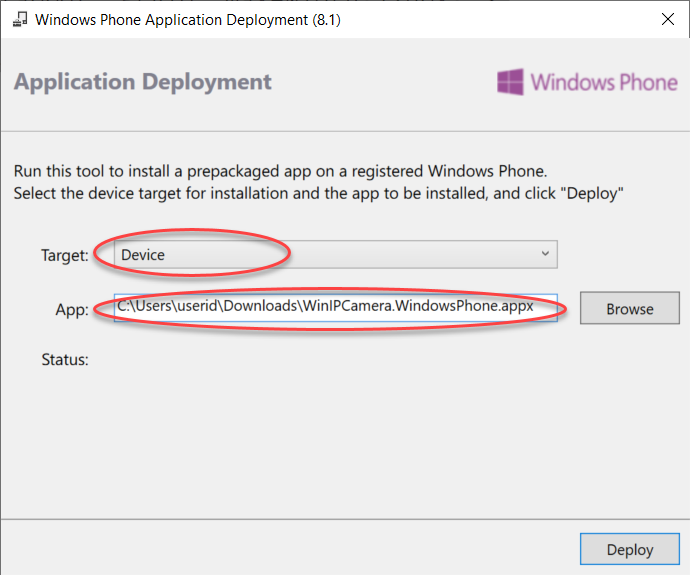Open the Target device dropdown
690x575 pixels.
pyautogui.click(x=335, y=254)
